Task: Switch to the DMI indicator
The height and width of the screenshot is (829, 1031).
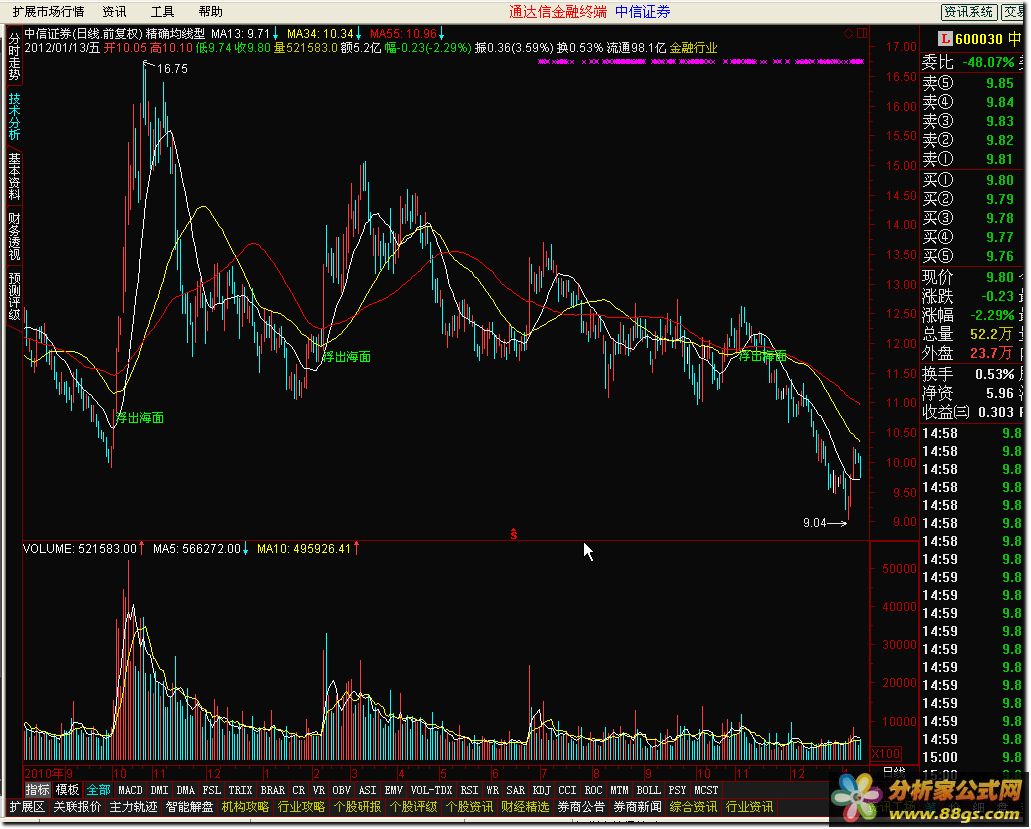Action: tap(160, 790)
